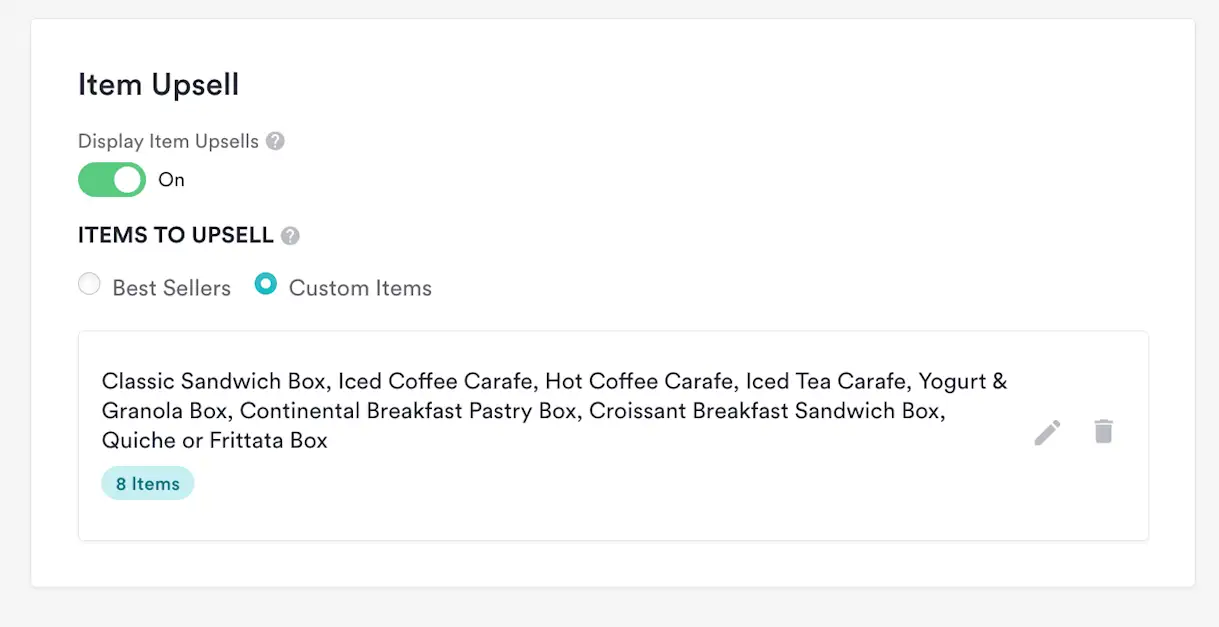Viewport: 1219px width, 627px height.
Task: Click "Classic Sandwich Box" in the item list
Action: coord(214,381)
